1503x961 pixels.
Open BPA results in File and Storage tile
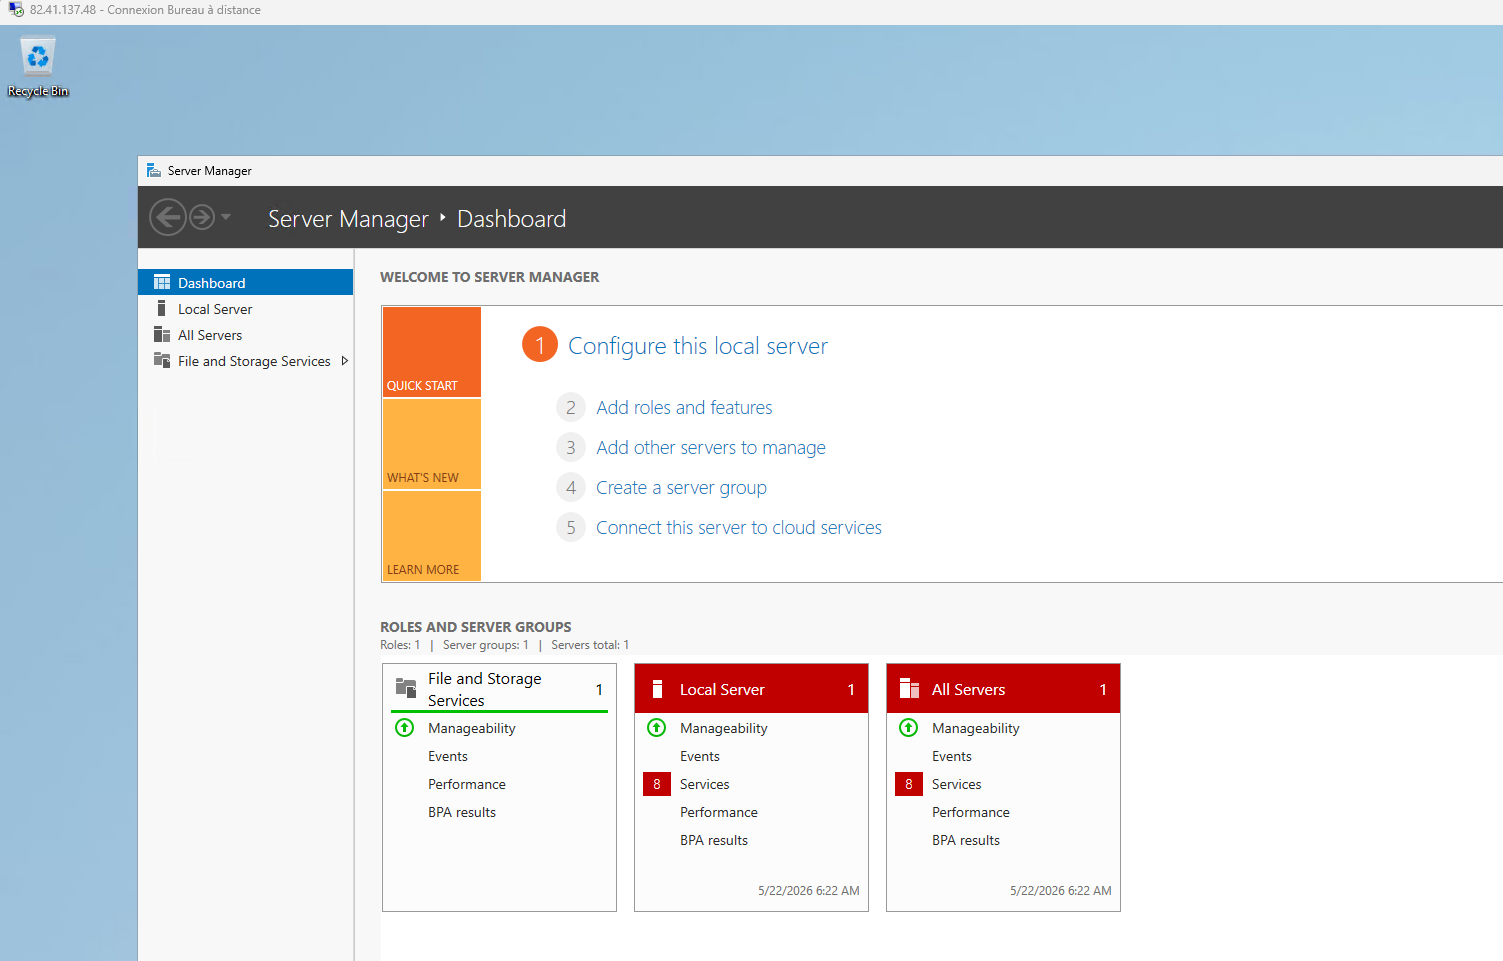coord(462,812)
